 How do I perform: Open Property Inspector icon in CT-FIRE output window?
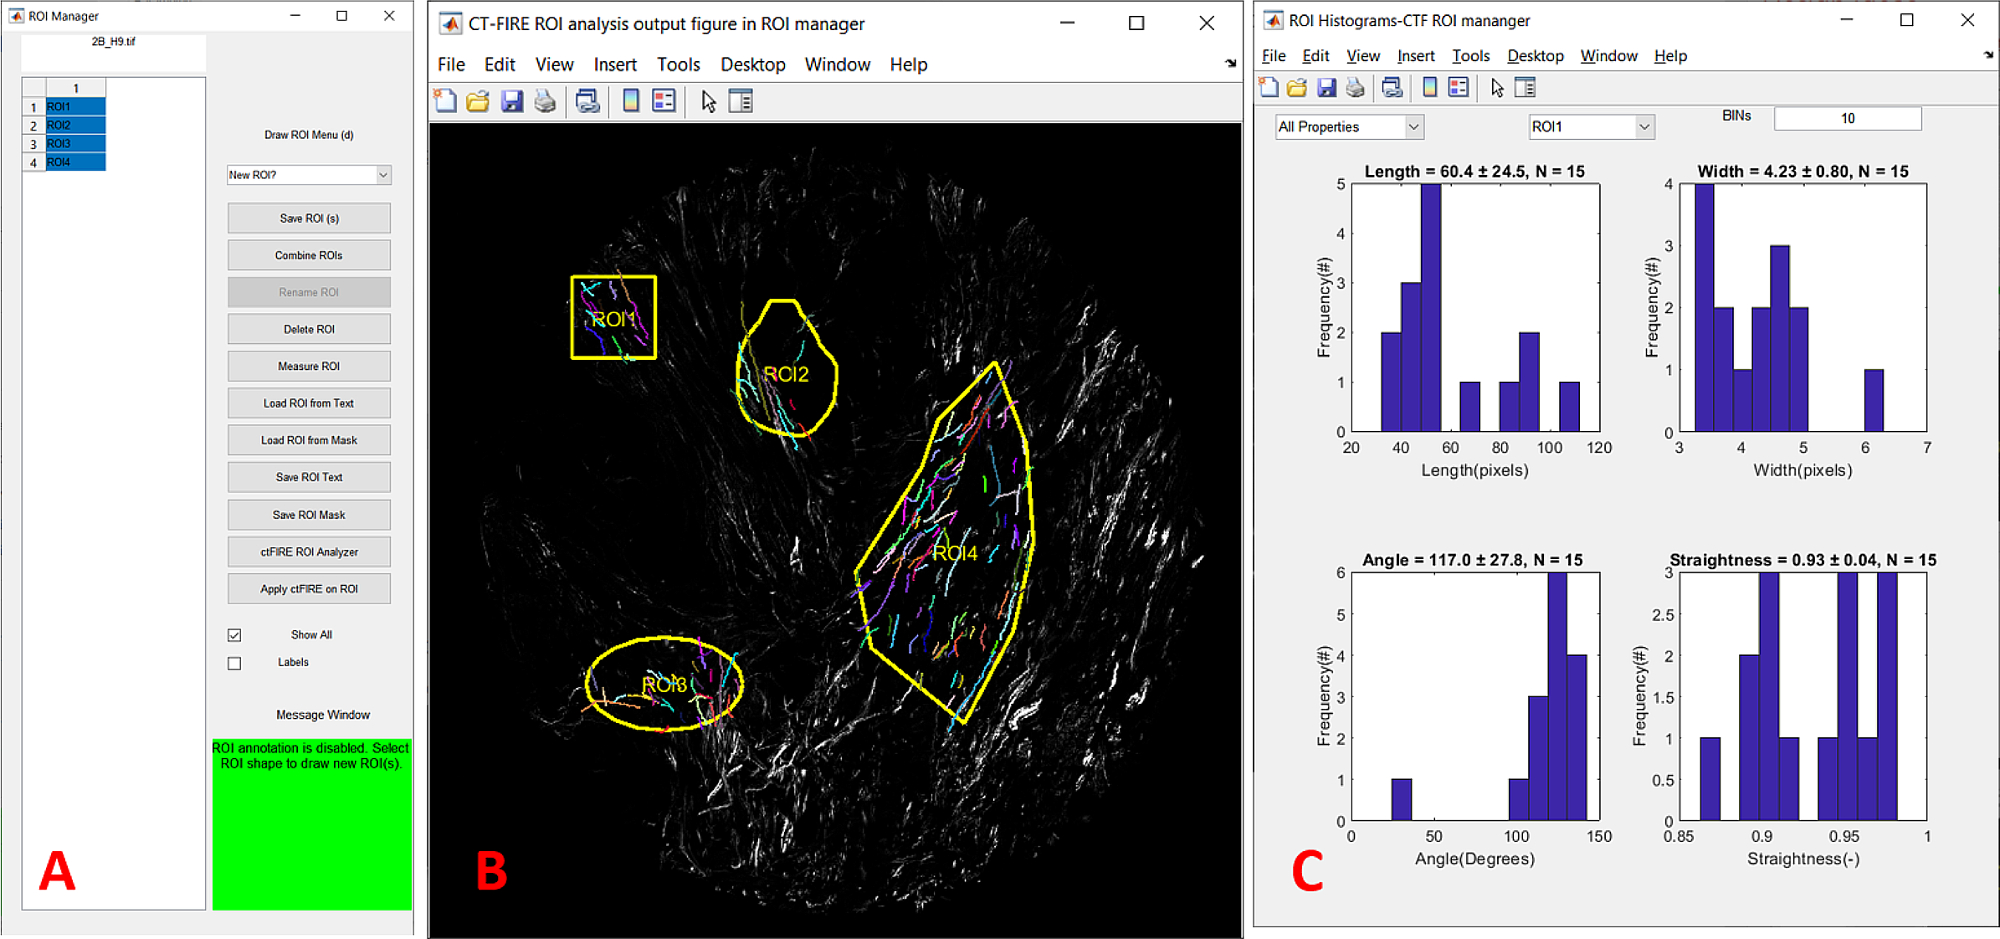click(741, 101)
